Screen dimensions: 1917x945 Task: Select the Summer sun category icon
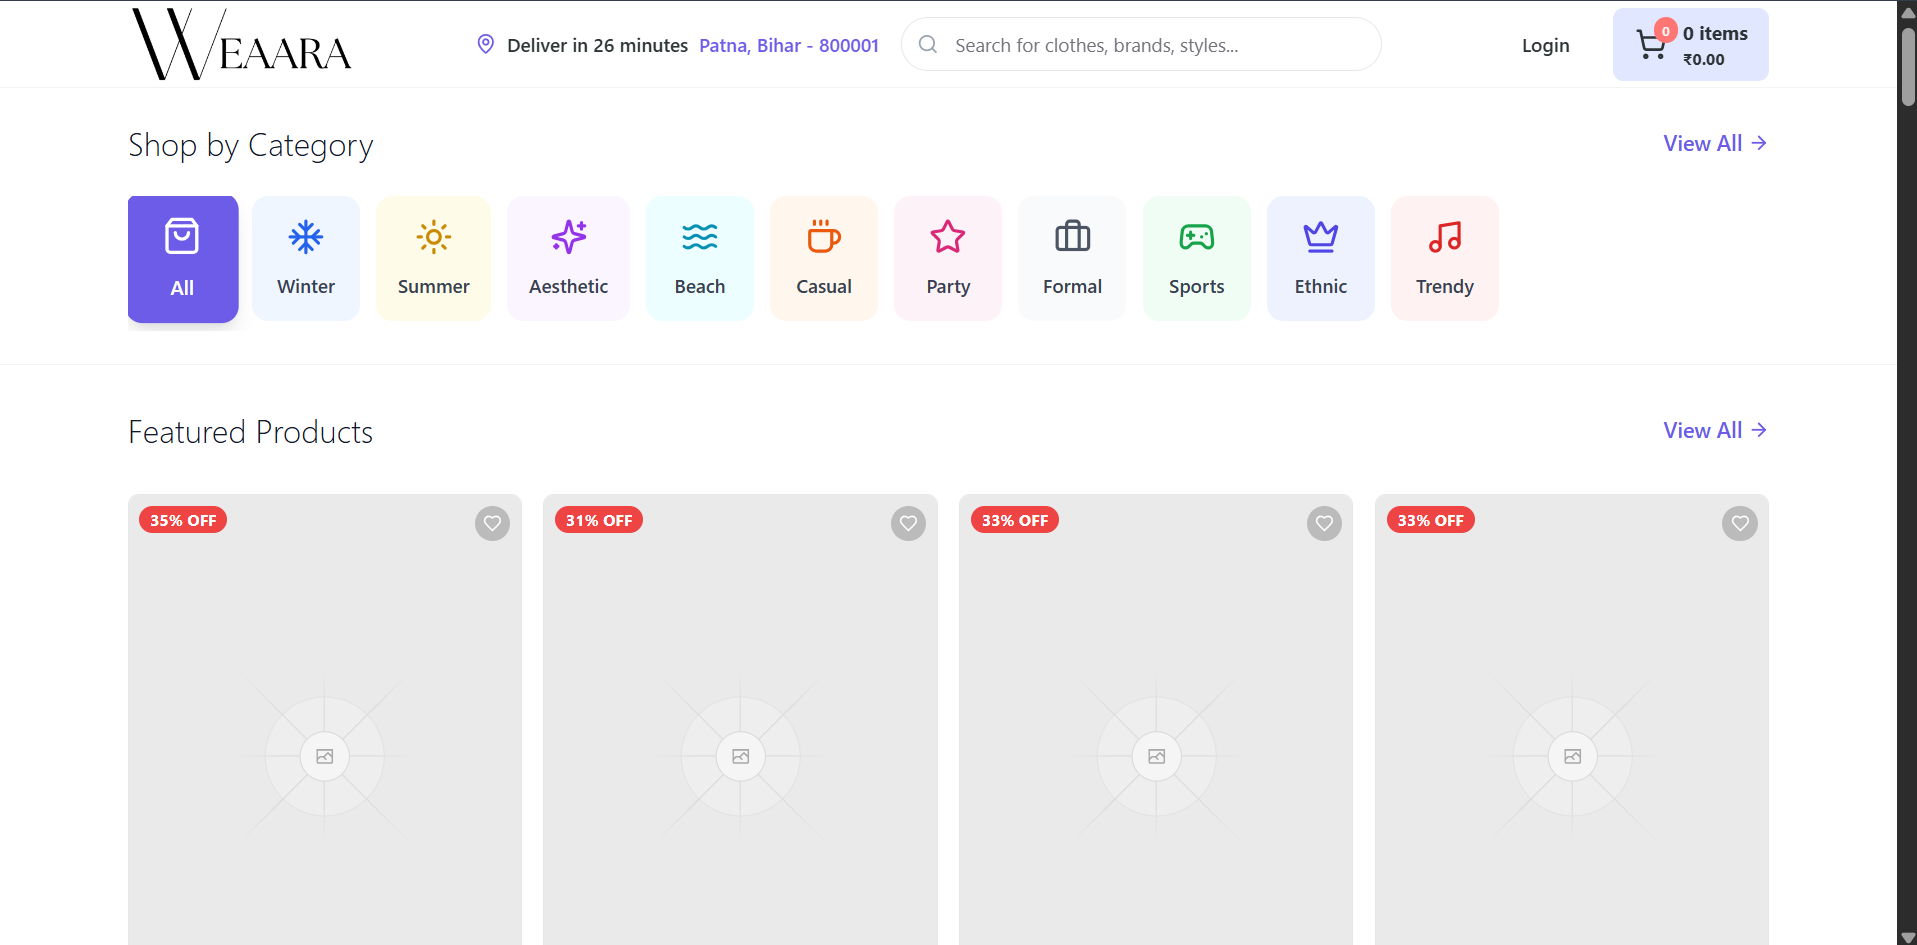[433, 237]
